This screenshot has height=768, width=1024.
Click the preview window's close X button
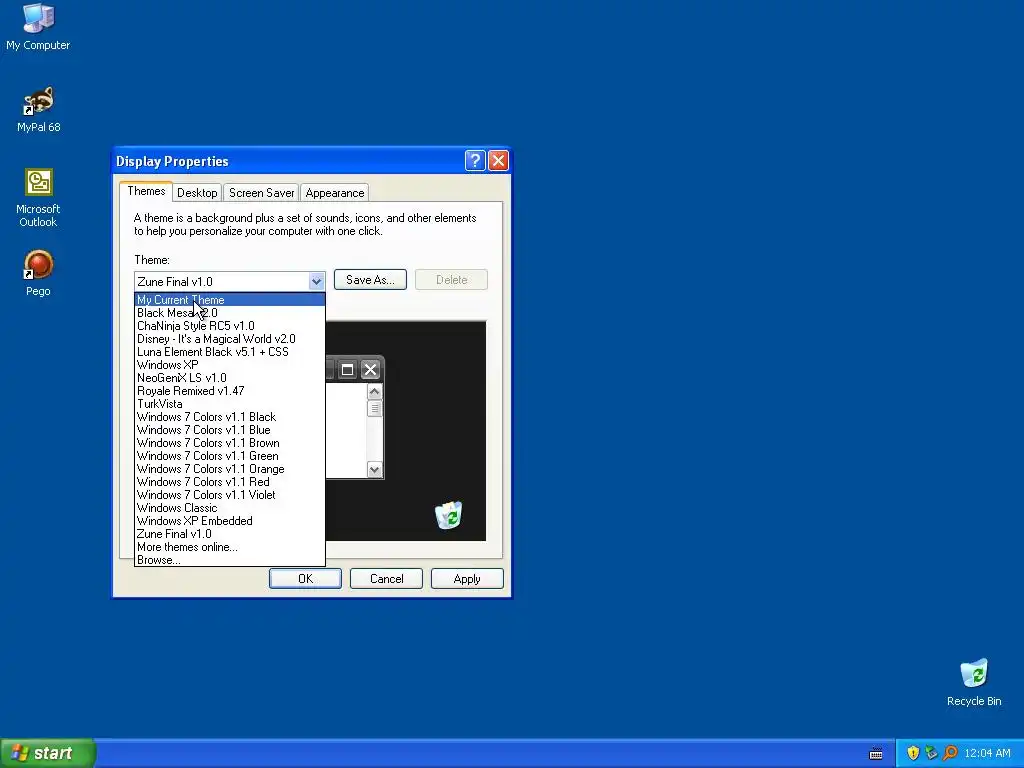370,370
